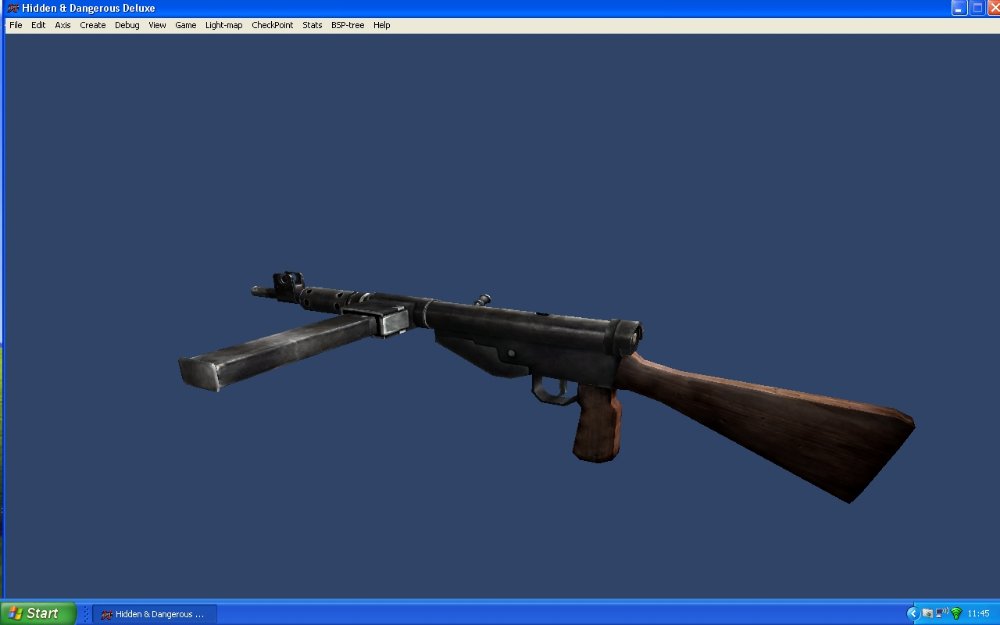Open the Game menu
The height and width of the screenshot is (625, 1000).
[x=186, y=25]
